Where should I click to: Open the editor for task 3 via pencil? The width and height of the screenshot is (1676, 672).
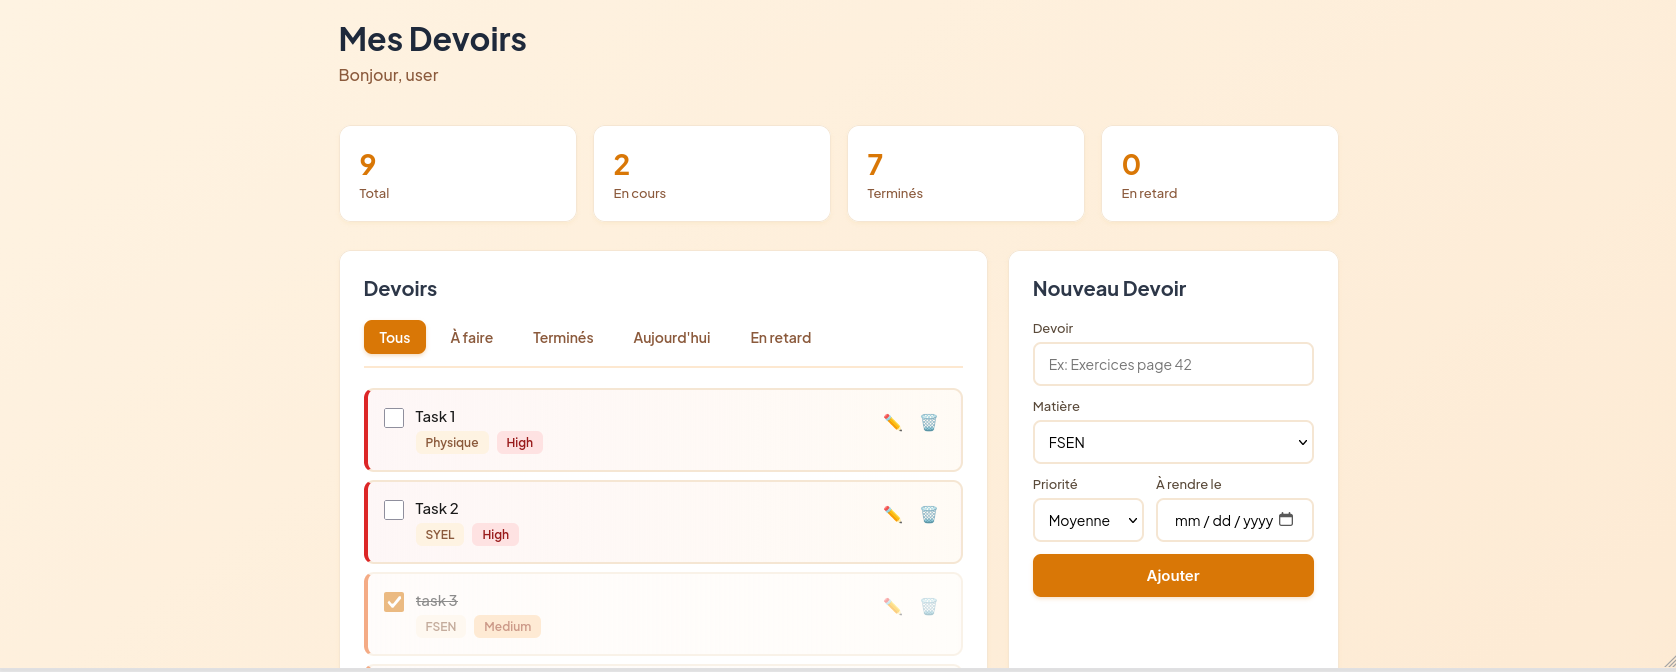[x=893, y=607]
